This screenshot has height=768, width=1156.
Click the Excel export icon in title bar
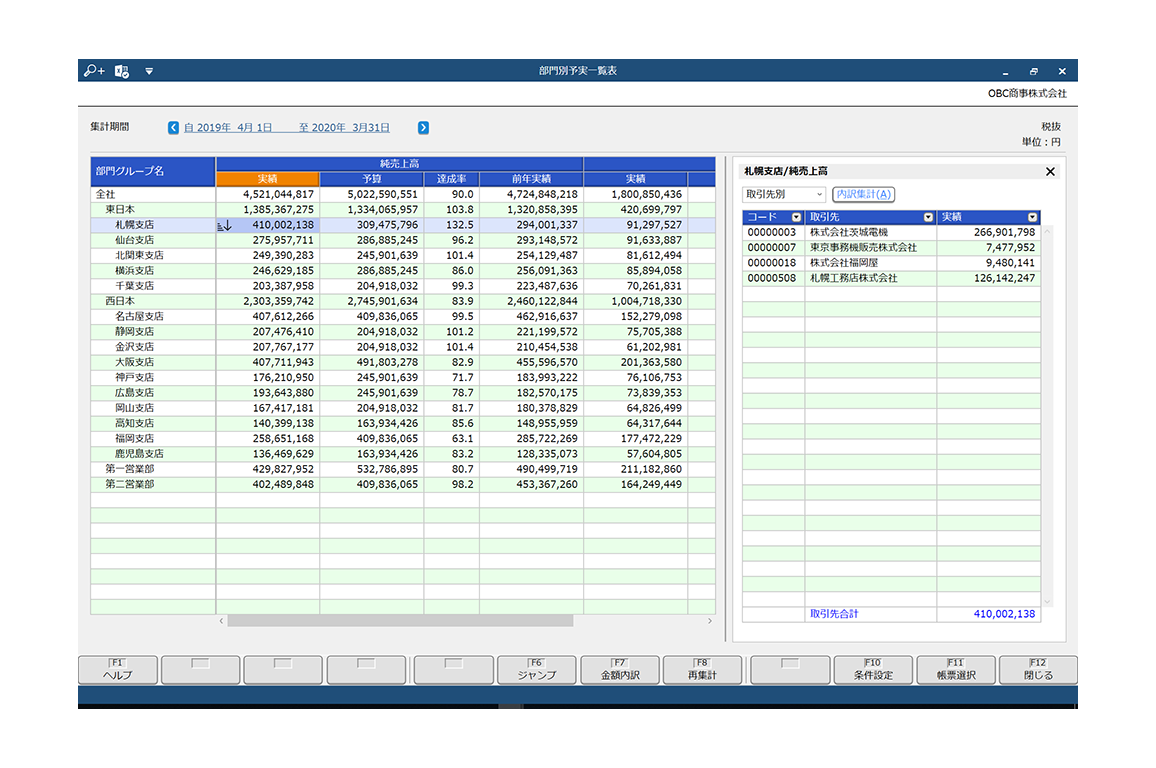click(x=122, y=71)
